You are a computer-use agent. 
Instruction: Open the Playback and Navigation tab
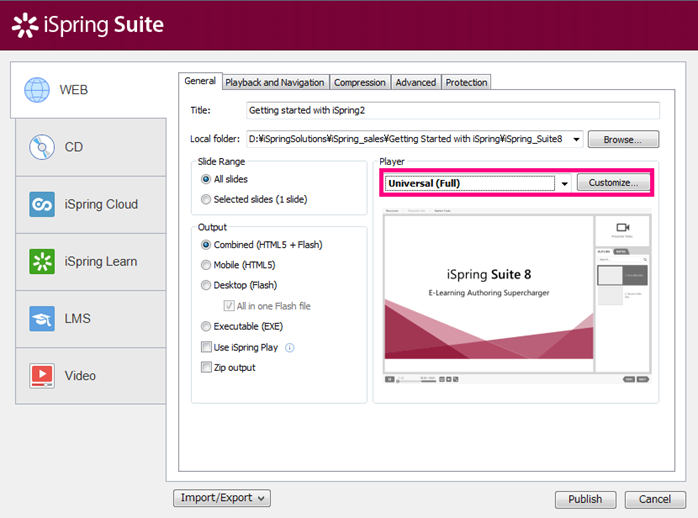click(275, 82)
